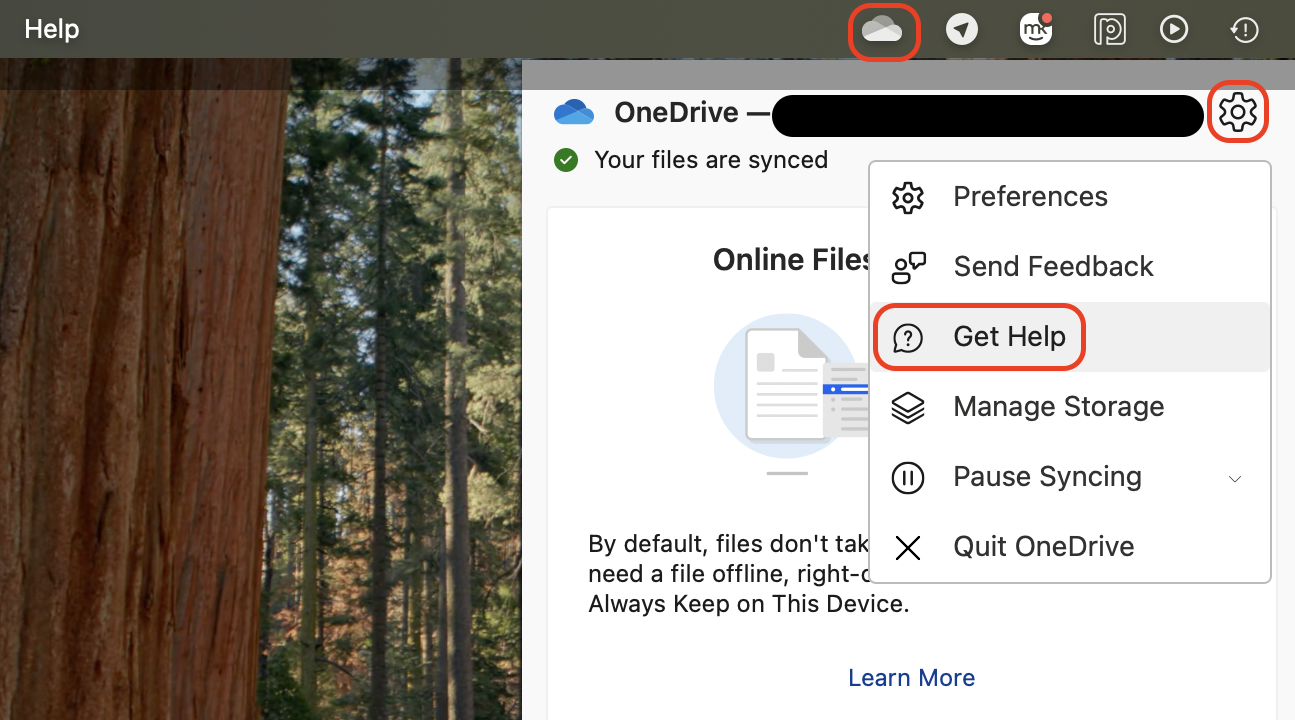Open the Help menu in the menu bar
1295x720 pixels.
[51, 29]
